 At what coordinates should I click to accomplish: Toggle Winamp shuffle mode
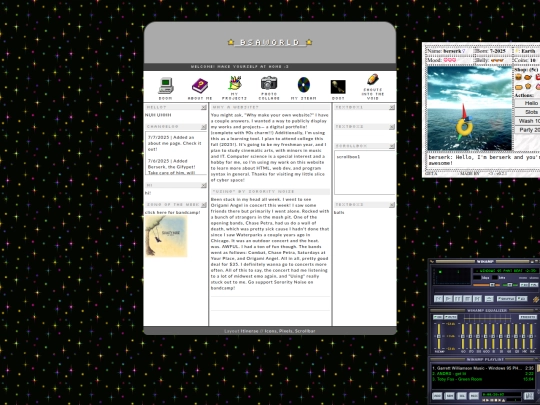[x=506, y=299]
